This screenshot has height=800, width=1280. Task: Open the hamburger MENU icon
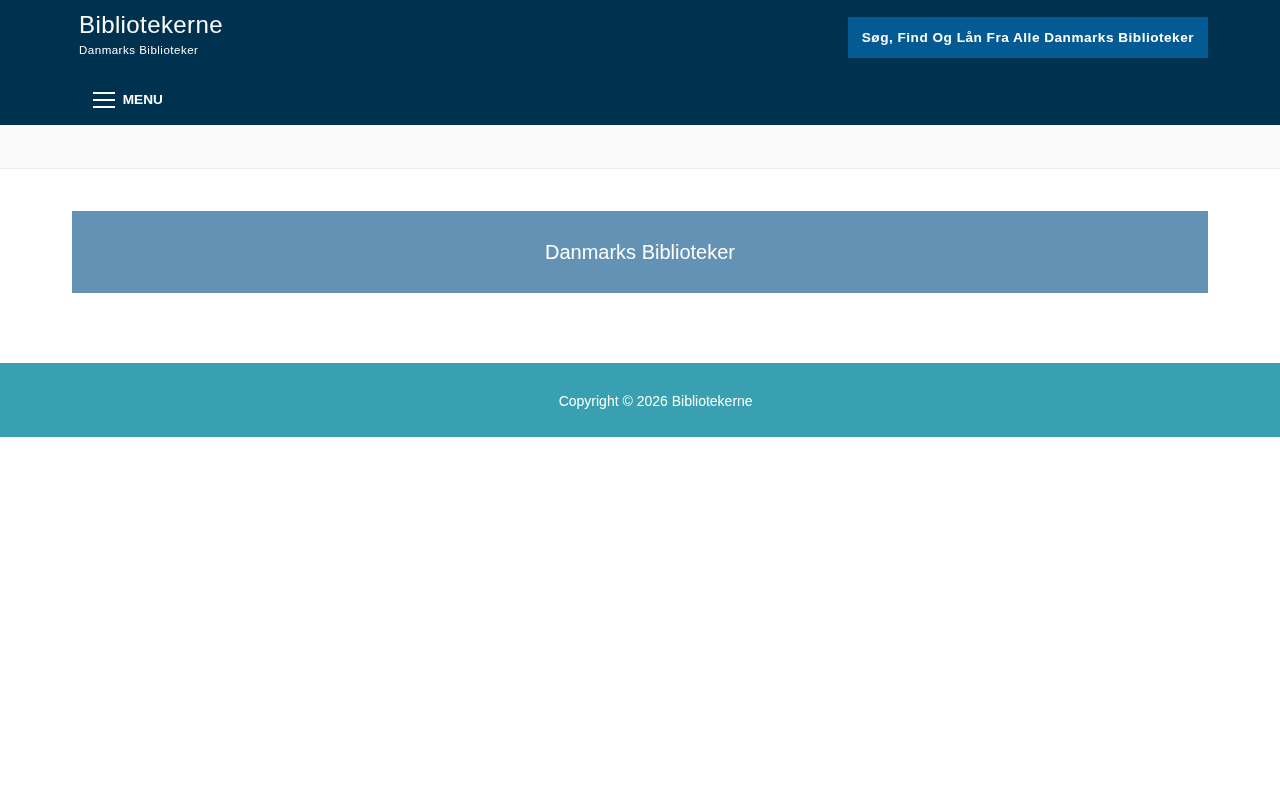pyautogui.click(x=104, y=100)
